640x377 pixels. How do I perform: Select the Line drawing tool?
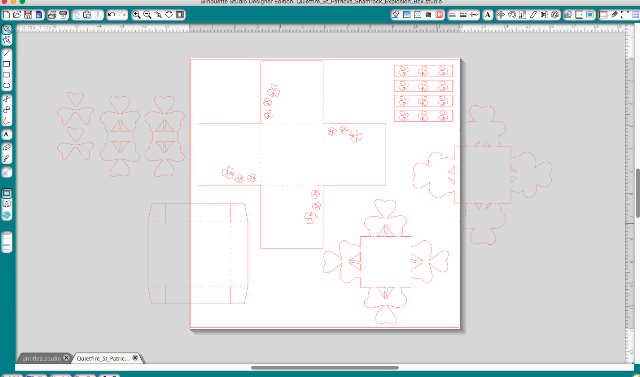click(7, 53)
